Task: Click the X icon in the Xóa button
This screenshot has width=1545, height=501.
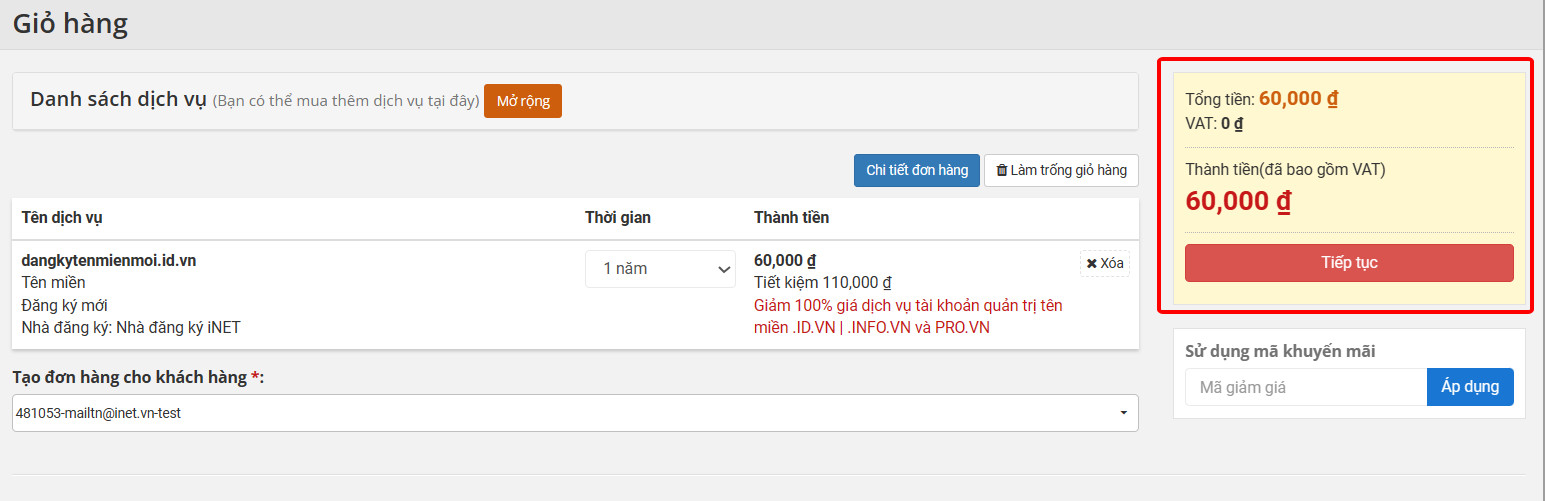Action: tap(1092, 264)
